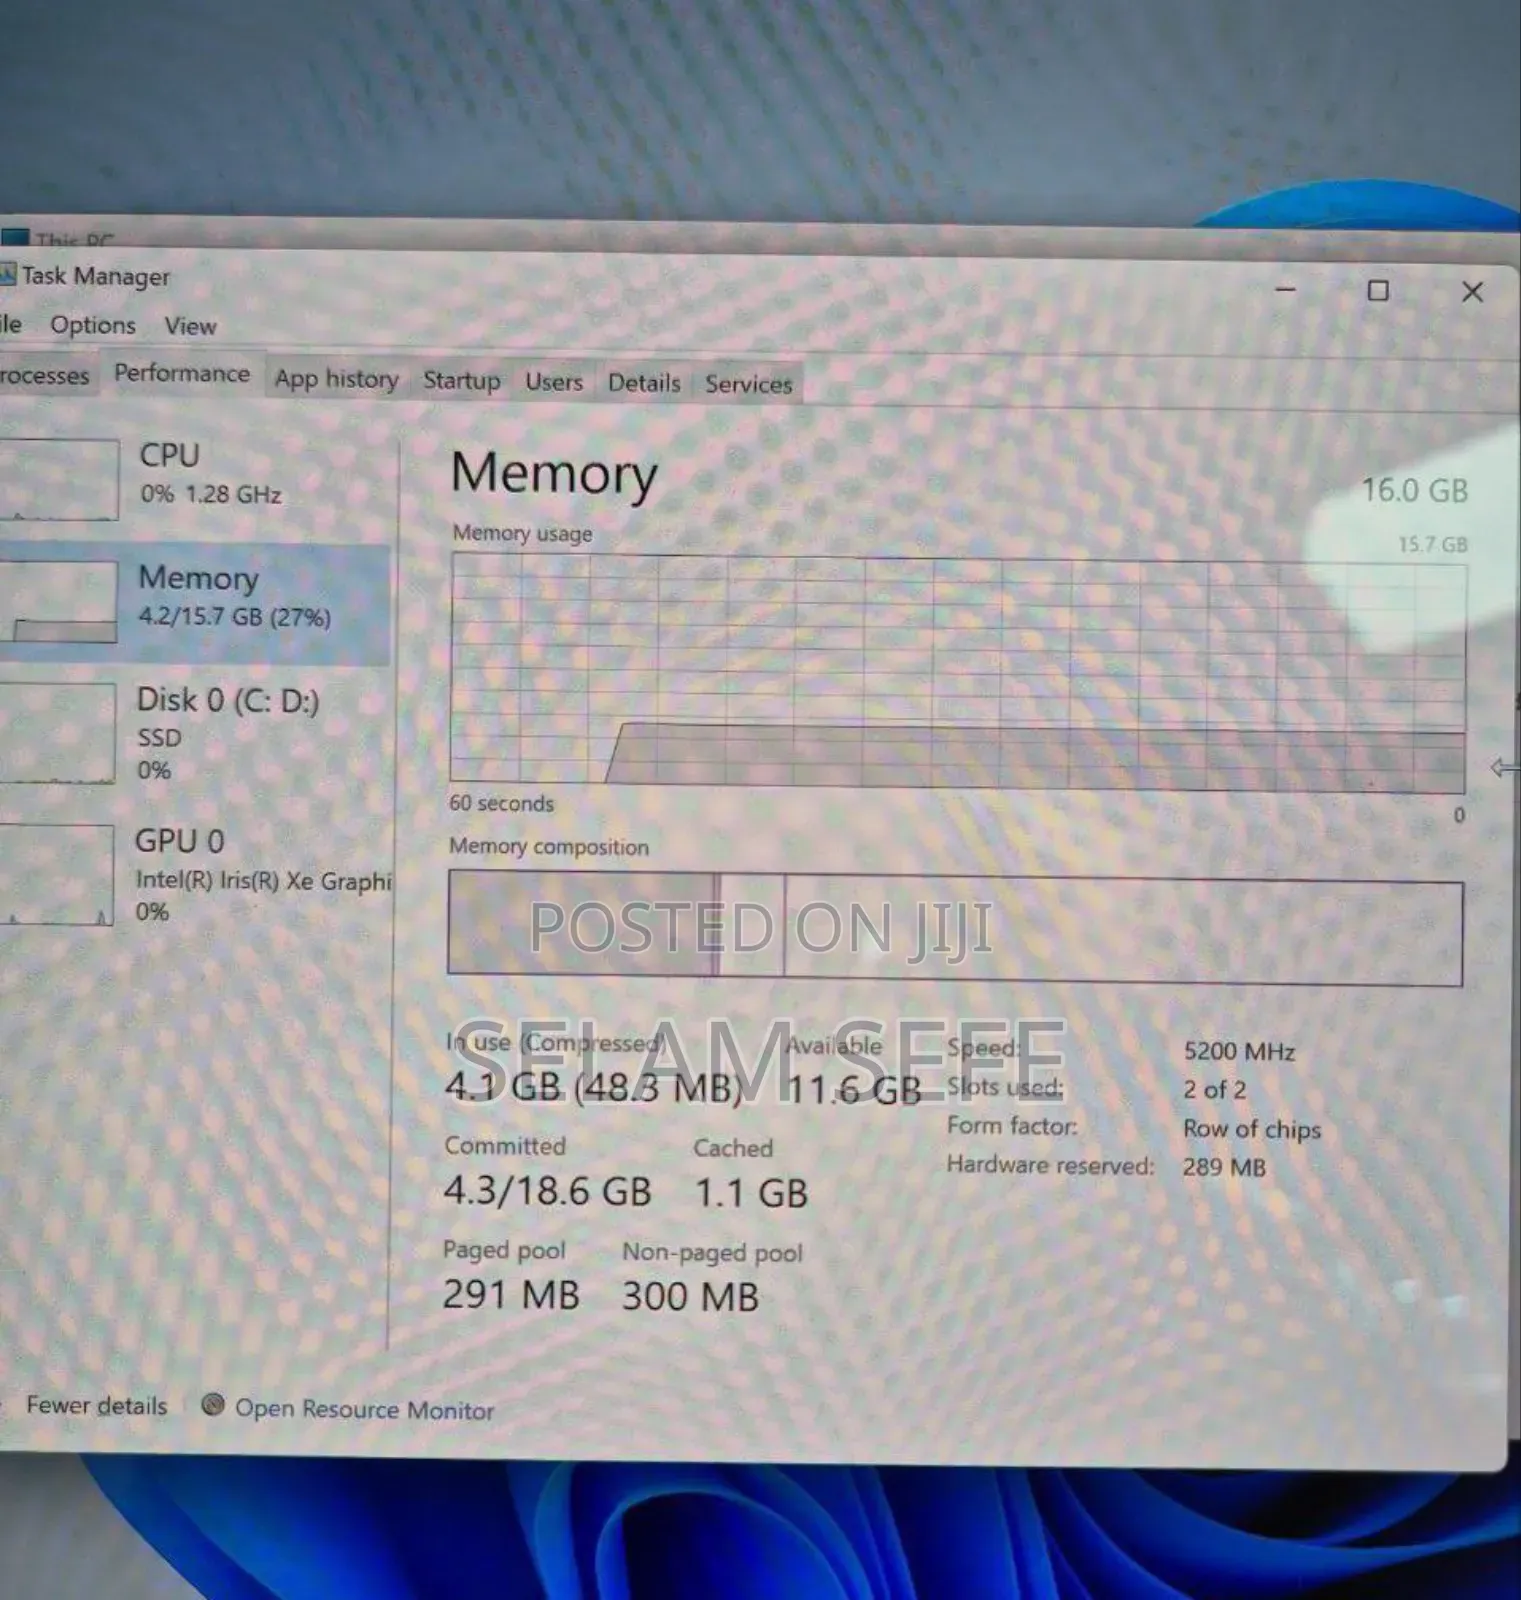Open the Services tab
1521x1600 pixels.
point(748,384)
